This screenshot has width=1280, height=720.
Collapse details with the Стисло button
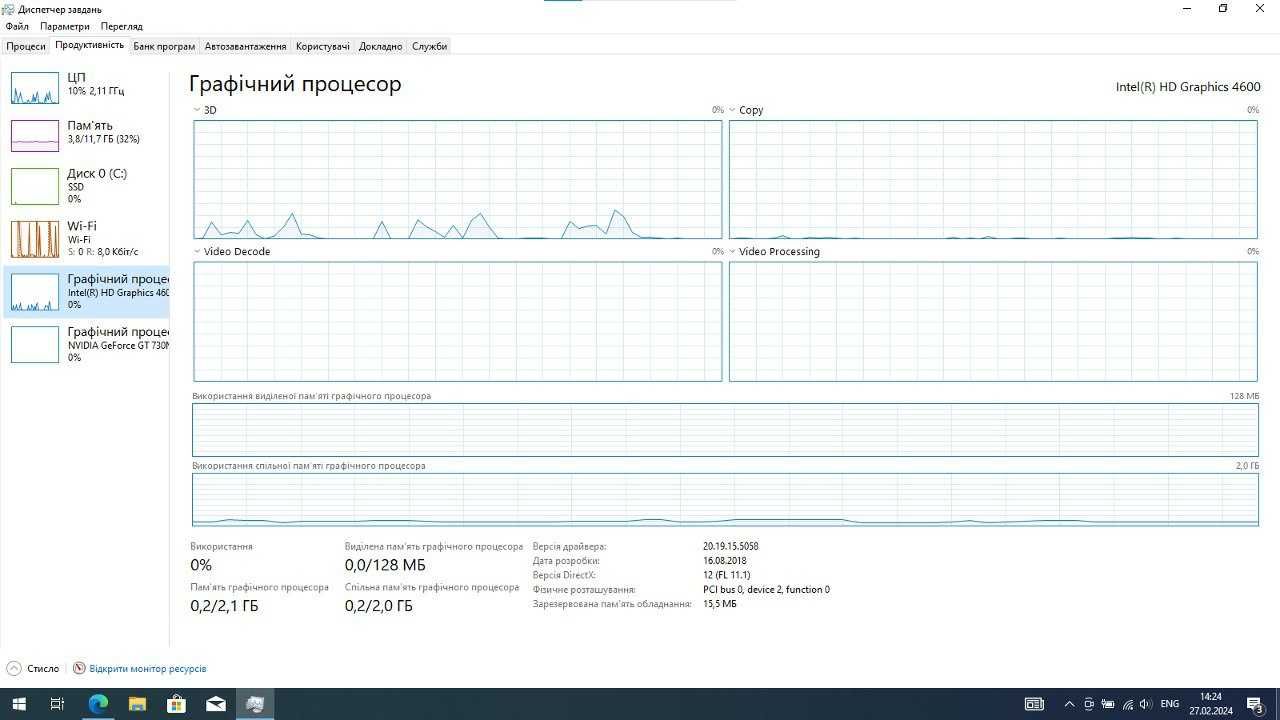tap(33, 668)
